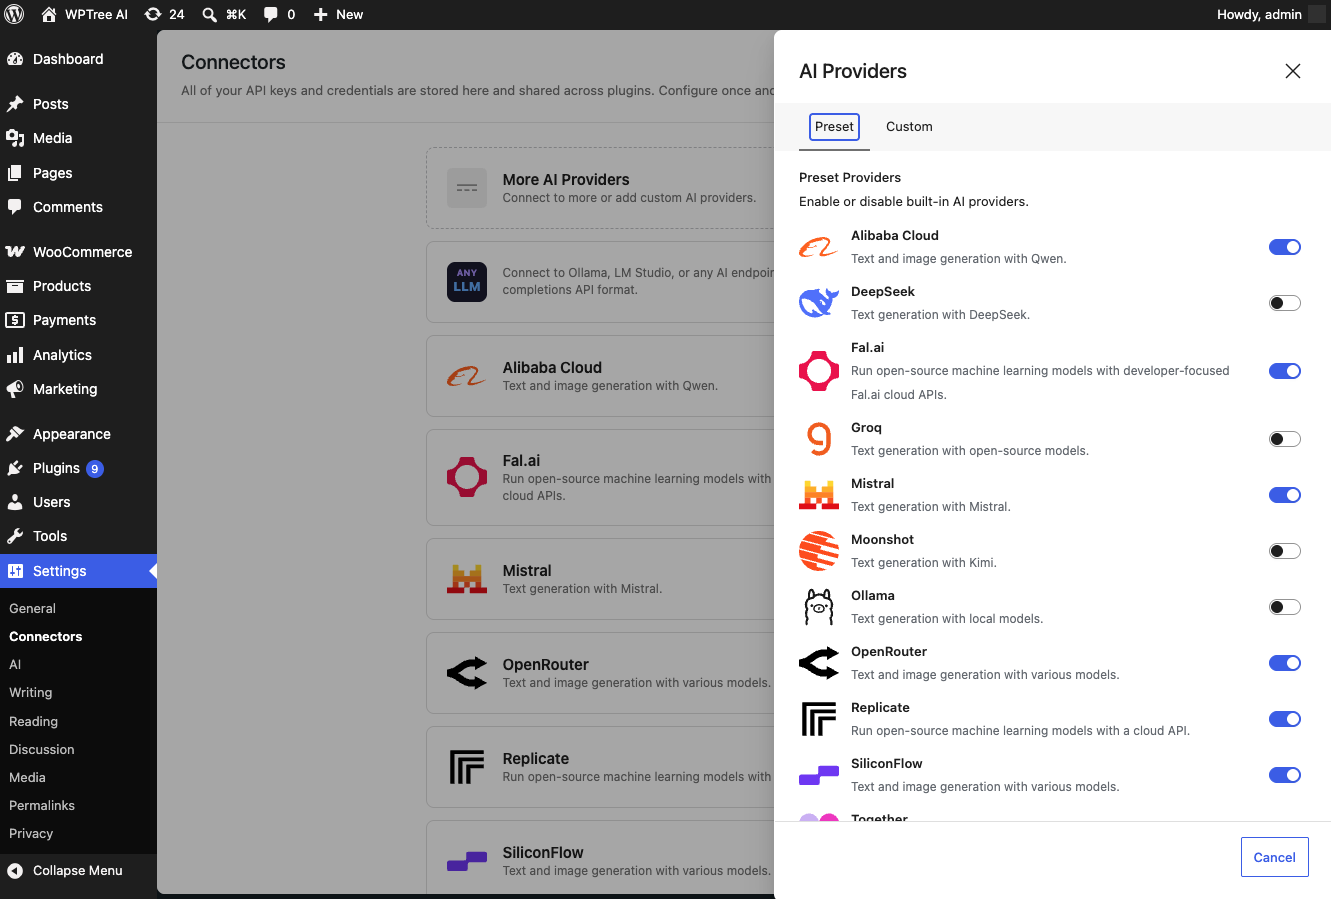Open Privacy settings
This screenshot has height=899, width=1331.
click(x=31, y=833)
